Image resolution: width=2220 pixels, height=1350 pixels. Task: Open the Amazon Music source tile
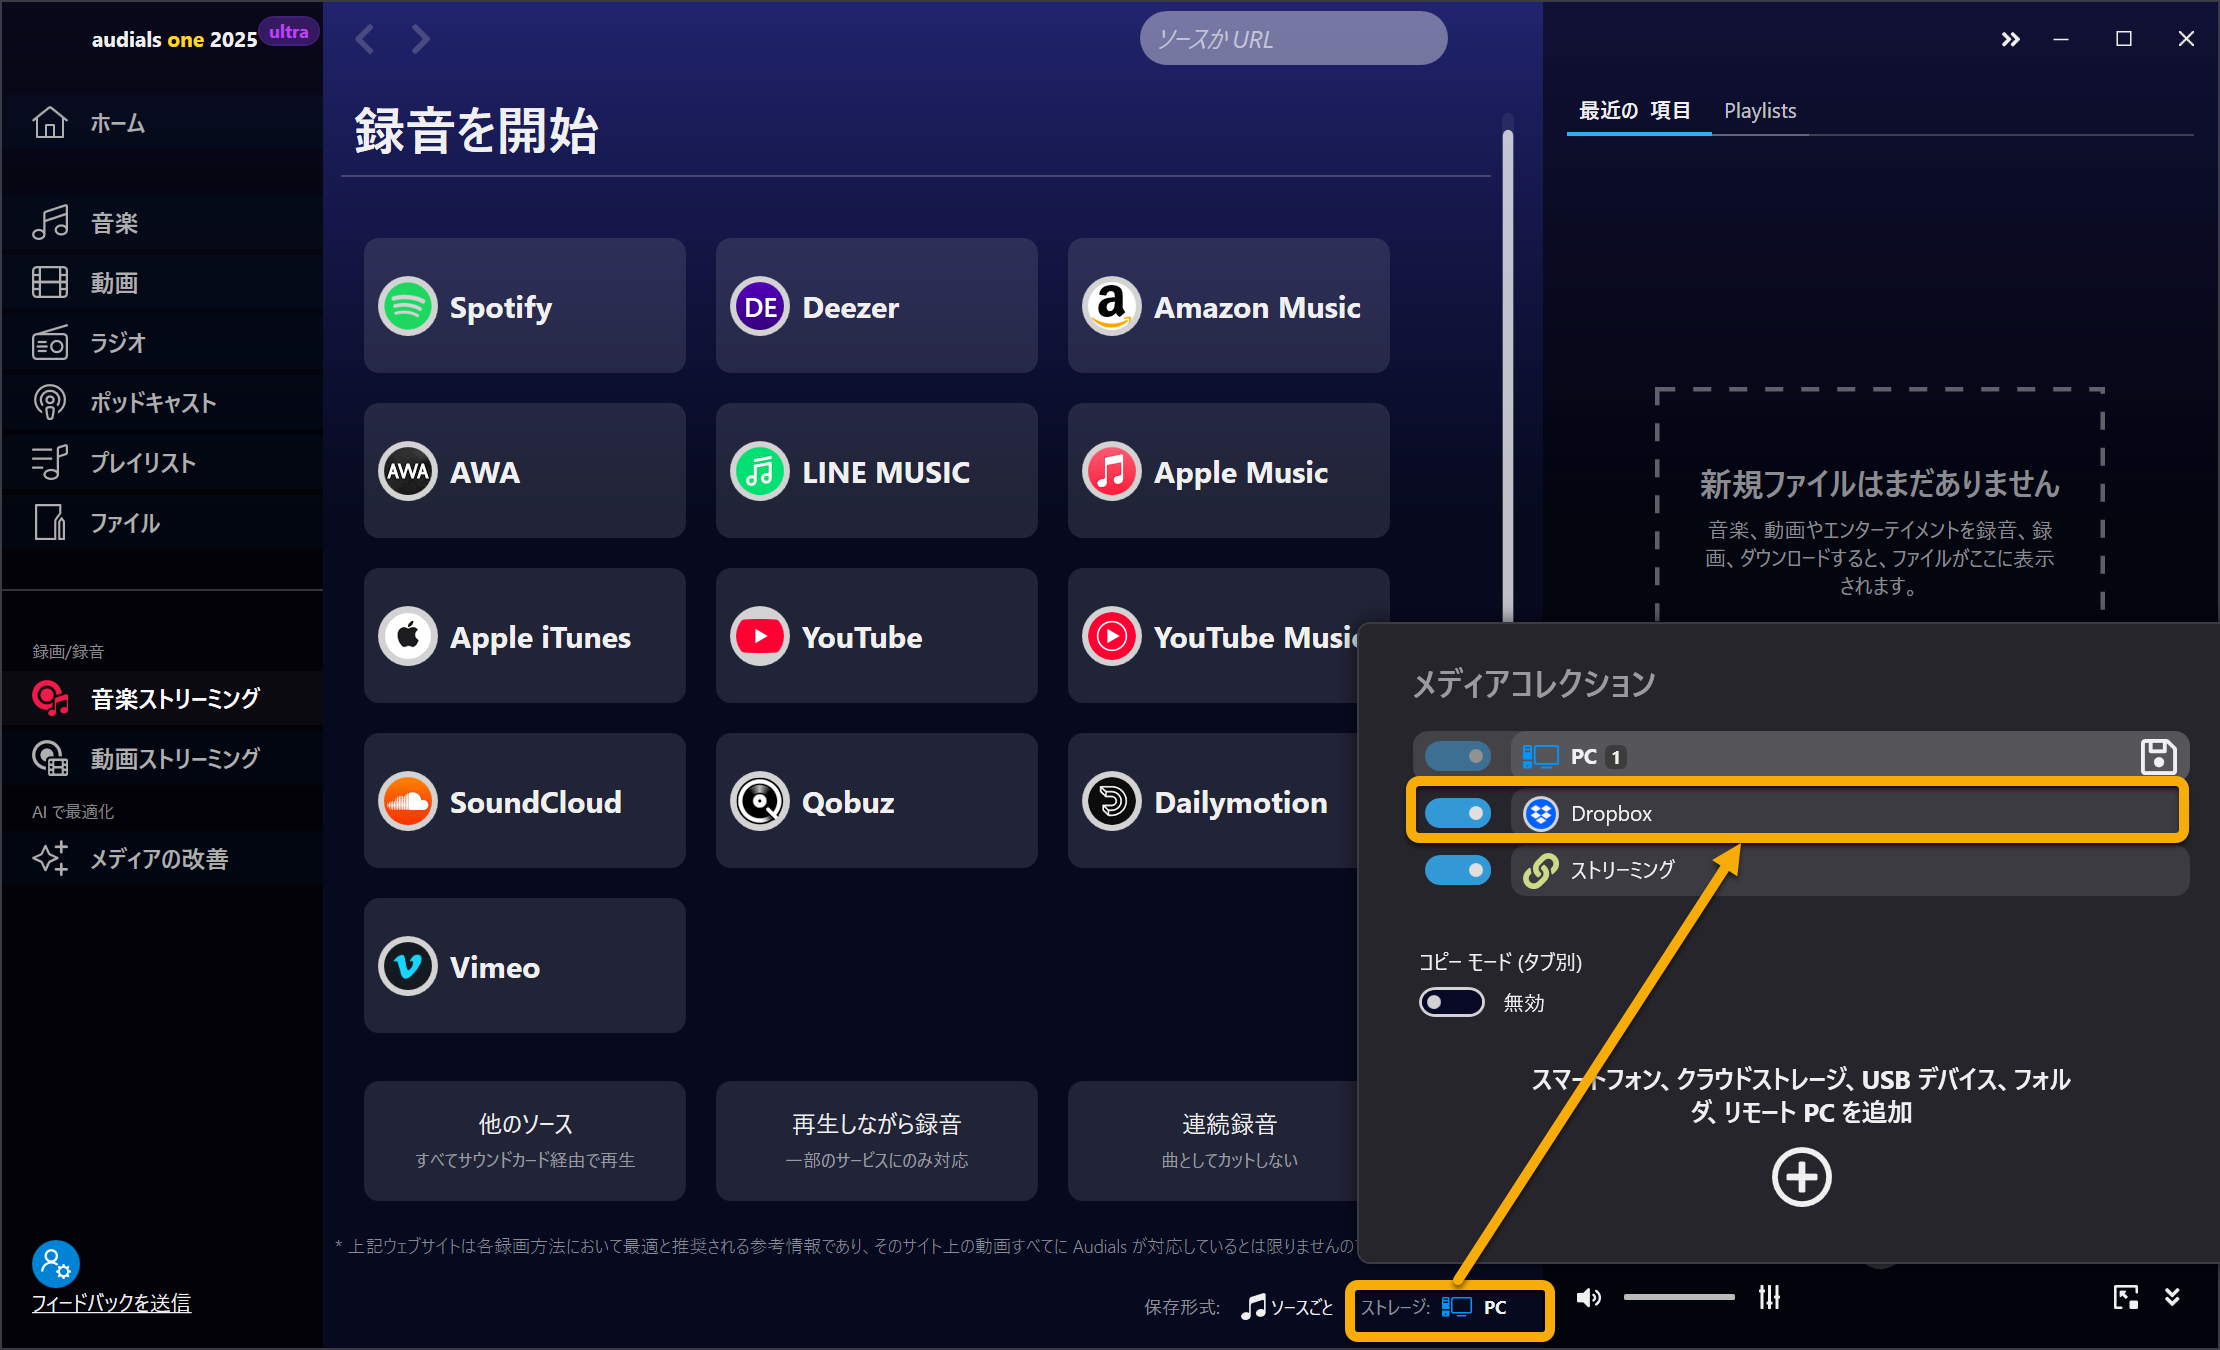1228,306
